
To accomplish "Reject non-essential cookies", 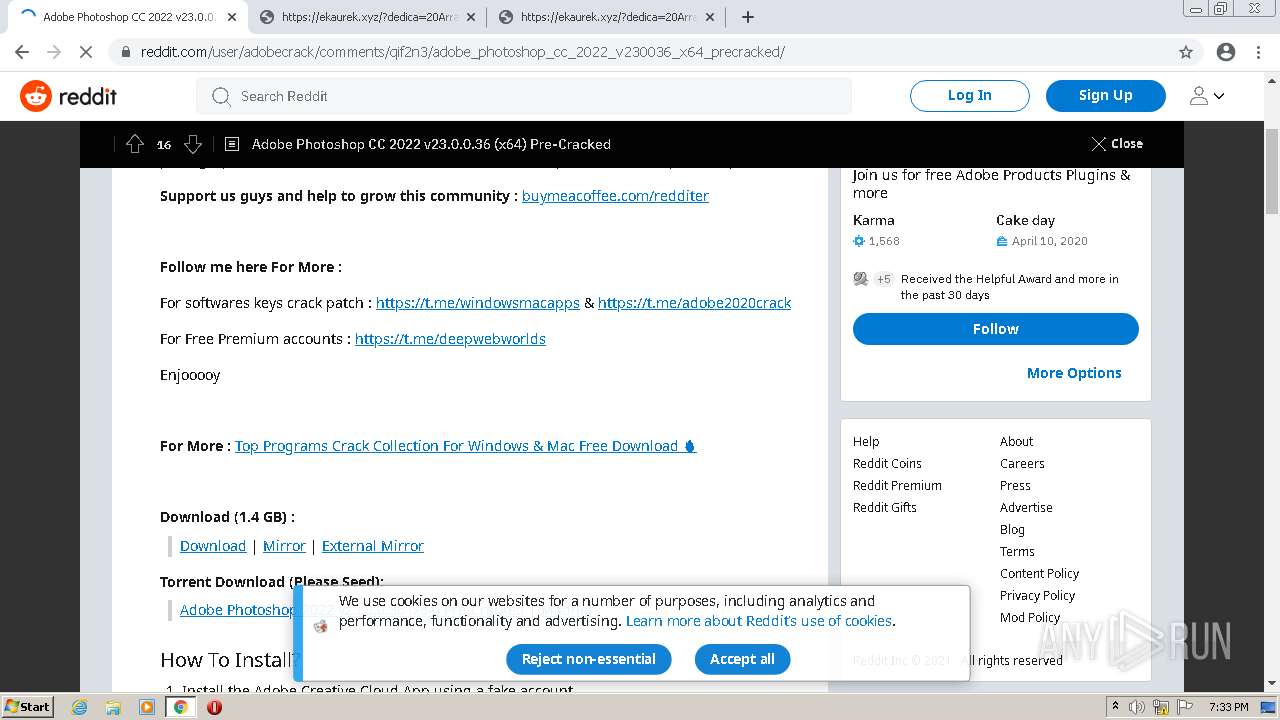I will [588, 659].
